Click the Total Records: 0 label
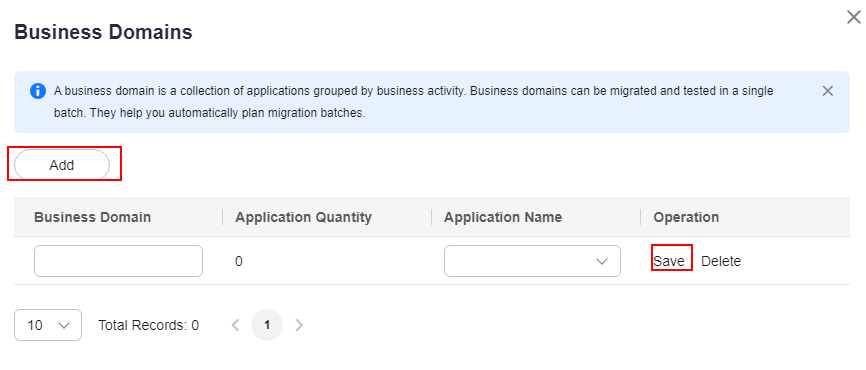Screen dimensions: 866x370 coord(149,325)
